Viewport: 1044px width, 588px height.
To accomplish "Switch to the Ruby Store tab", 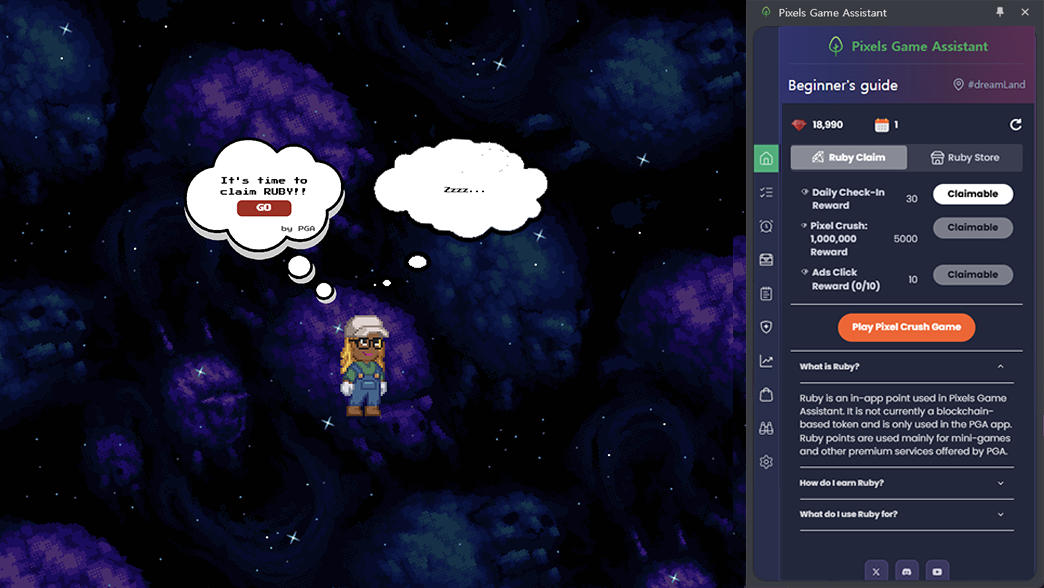I will (x=965, y=158).
